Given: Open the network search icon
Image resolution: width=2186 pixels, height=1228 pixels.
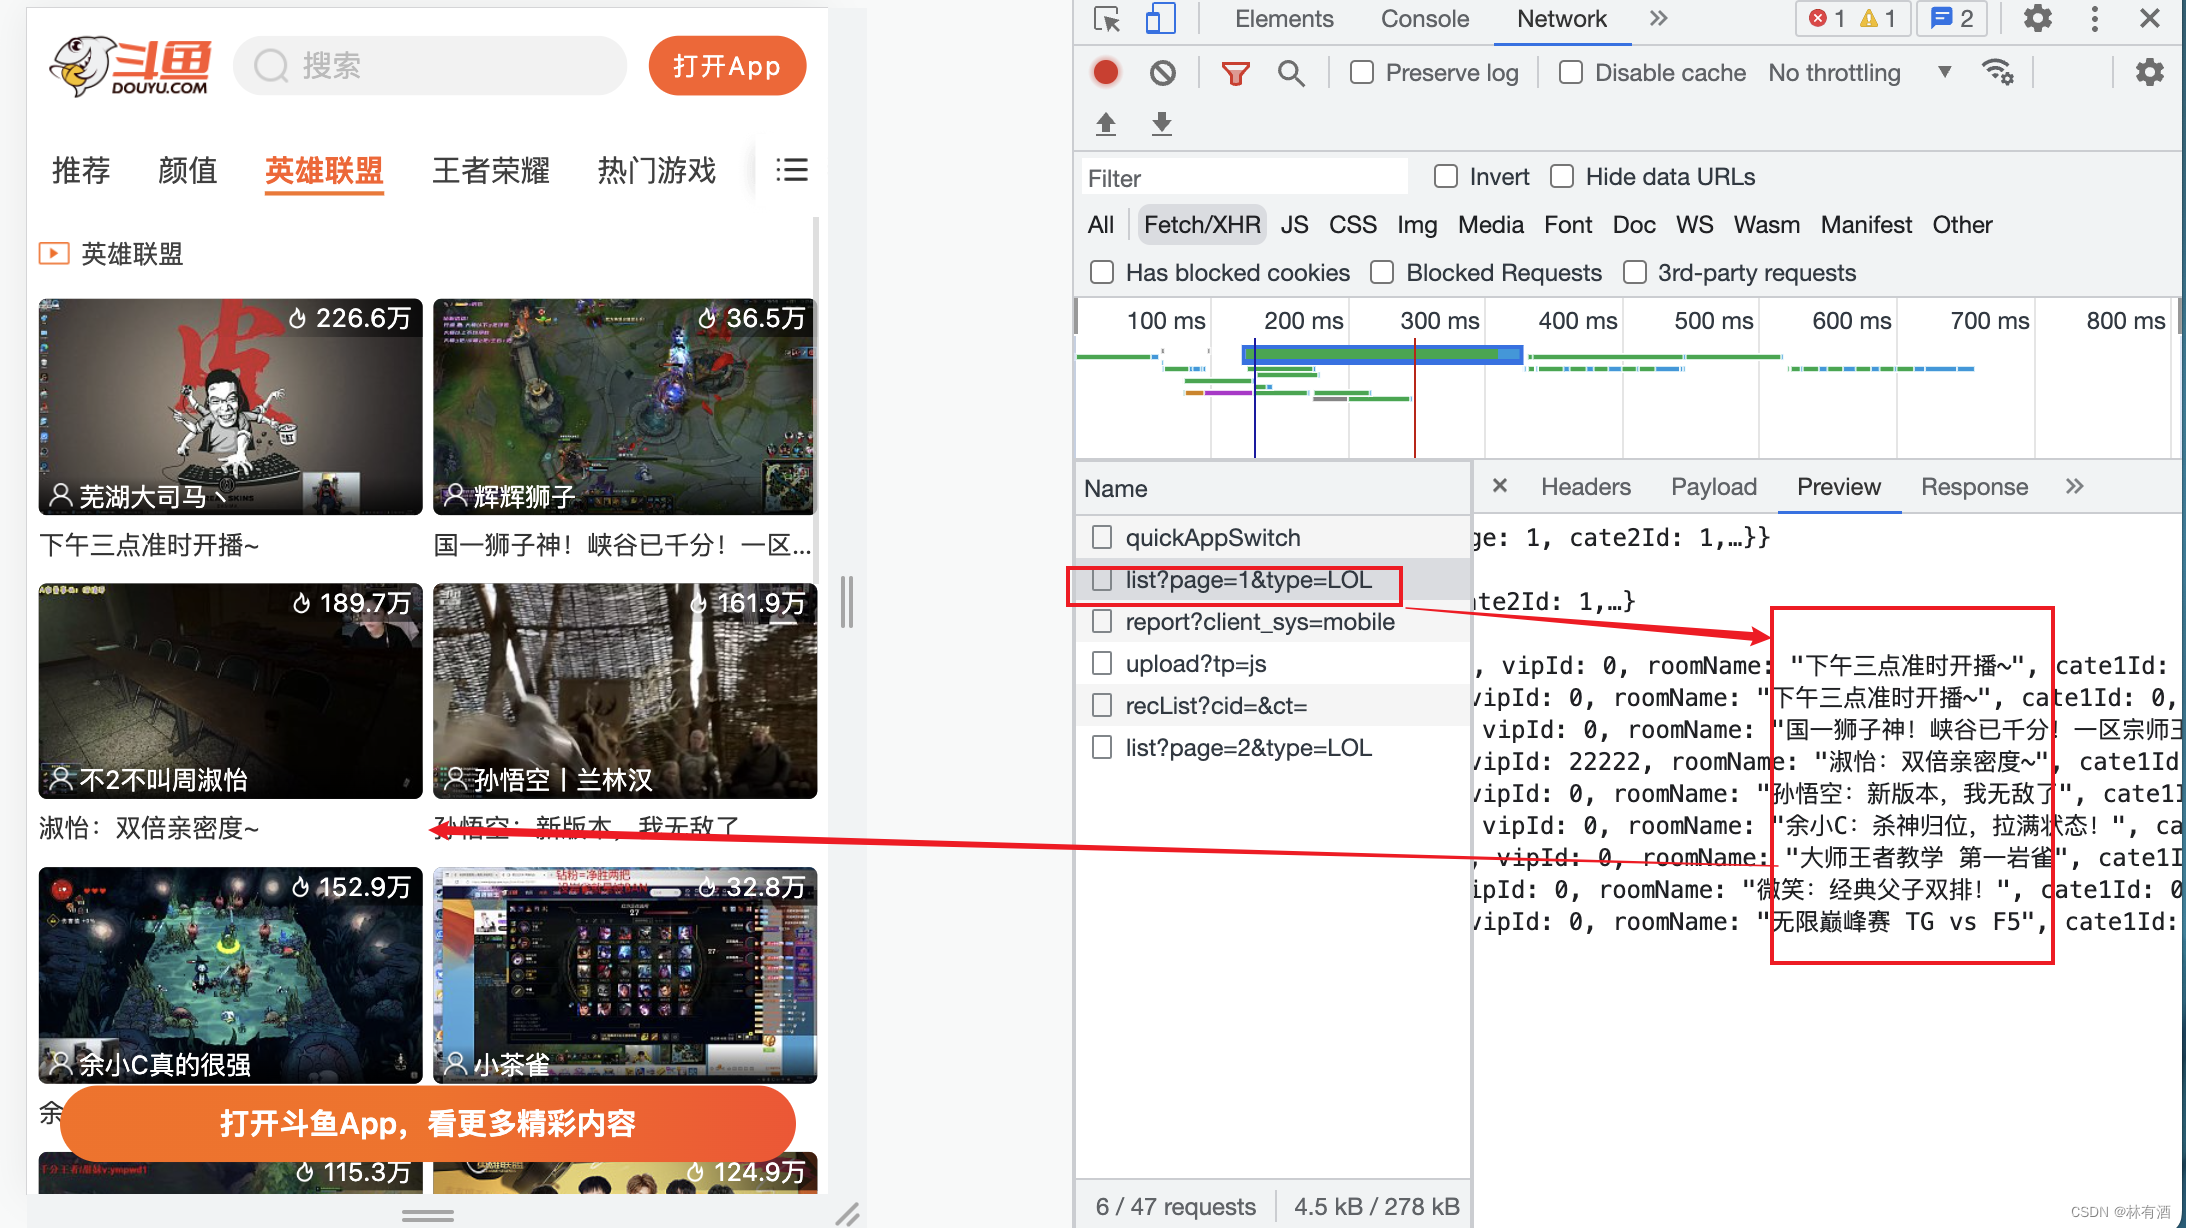Looking at the screenshot, I should coord(1291,73).
